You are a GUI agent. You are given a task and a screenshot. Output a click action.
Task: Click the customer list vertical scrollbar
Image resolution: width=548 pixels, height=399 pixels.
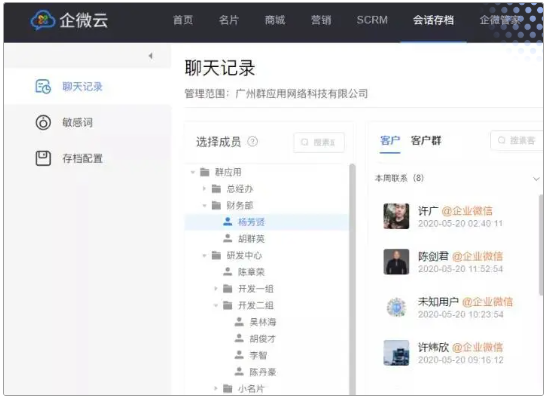click(x=541, y=245)
